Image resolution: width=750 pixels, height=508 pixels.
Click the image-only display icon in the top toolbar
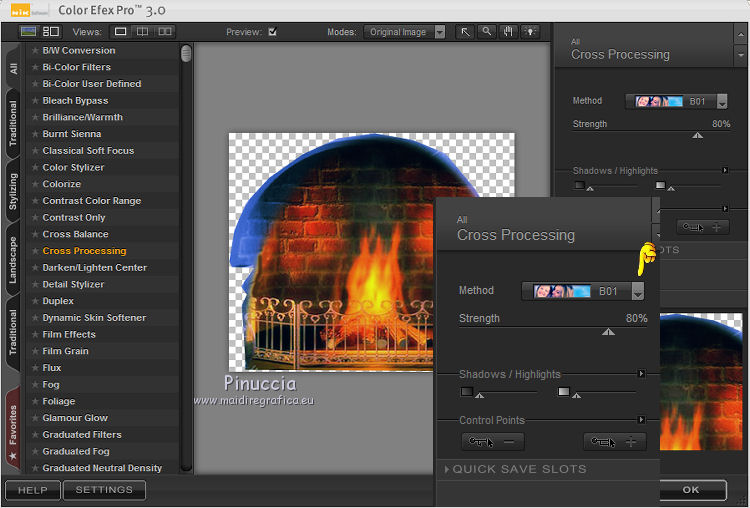[x=28, y=32]
